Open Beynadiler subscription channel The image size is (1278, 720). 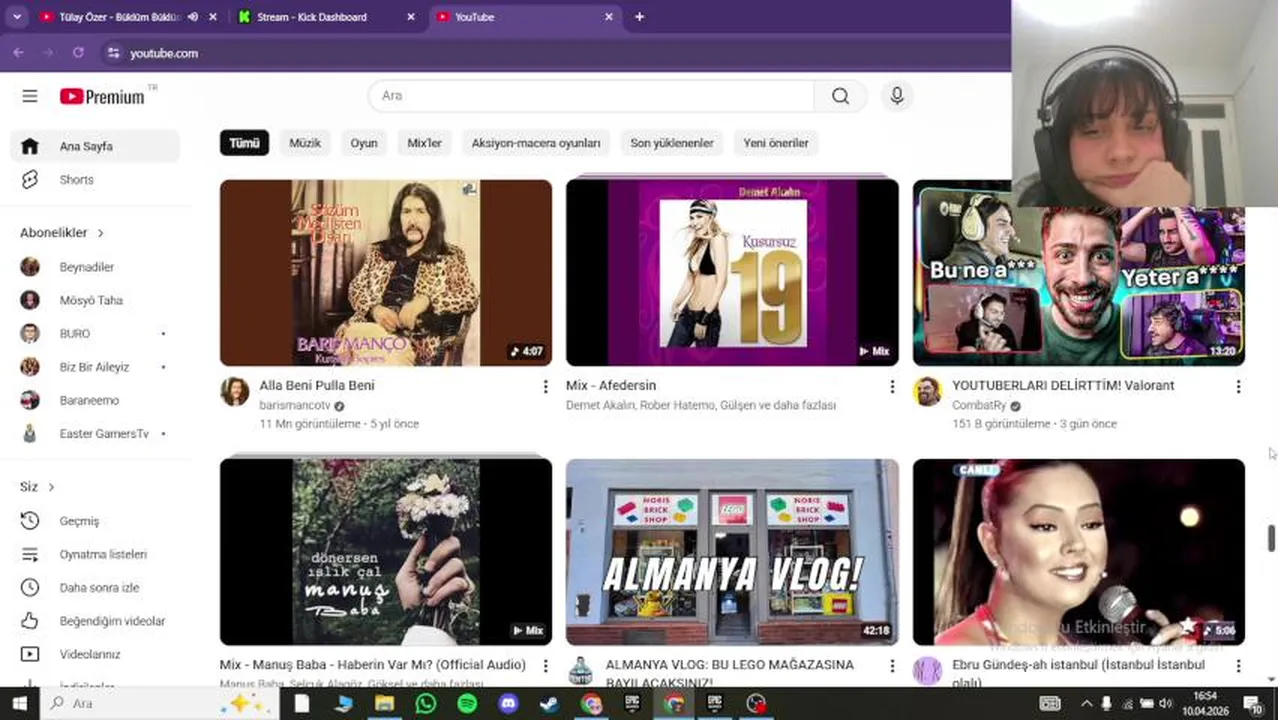(95, 267)
